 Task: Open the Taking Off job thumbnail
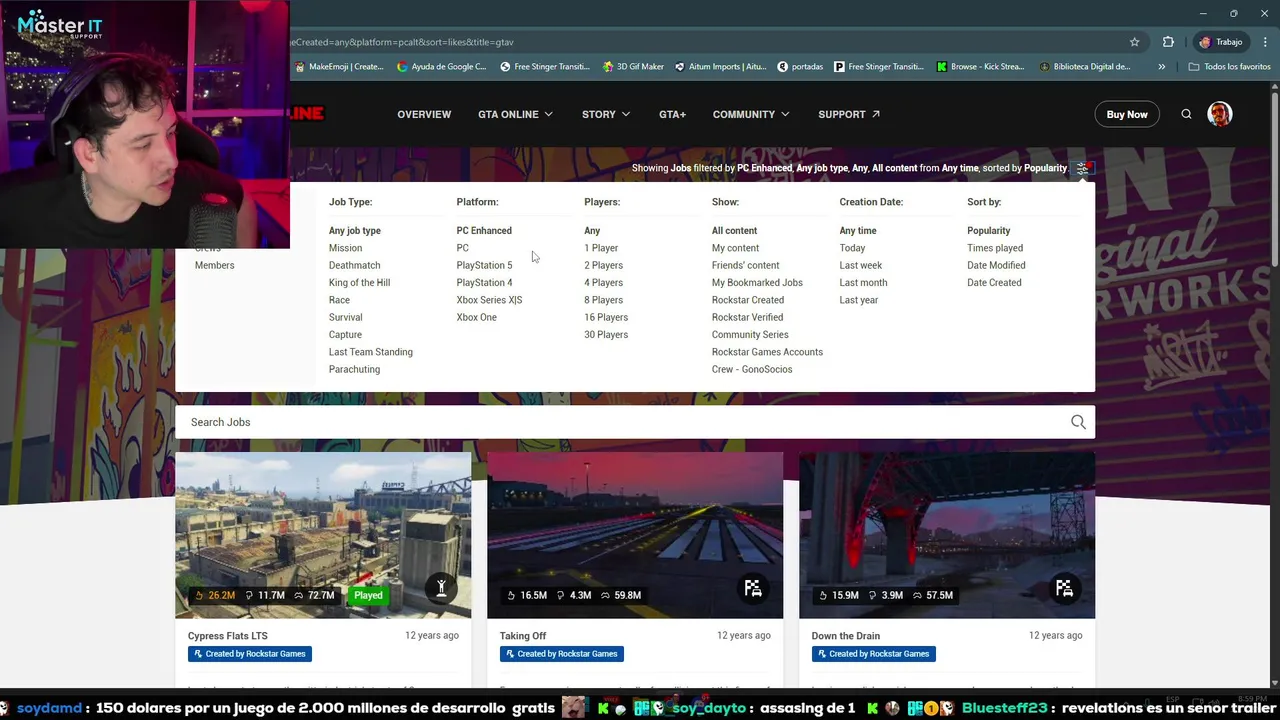pos(635,535)
